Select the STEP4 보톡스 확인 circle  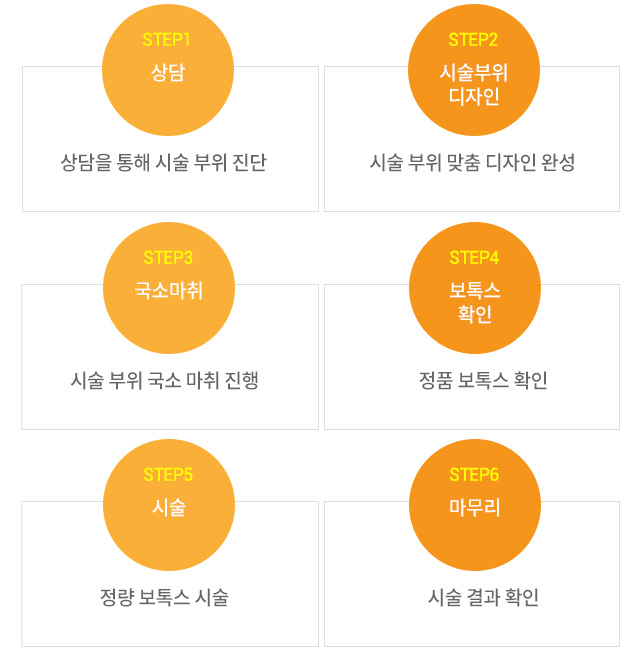[475, 288]
